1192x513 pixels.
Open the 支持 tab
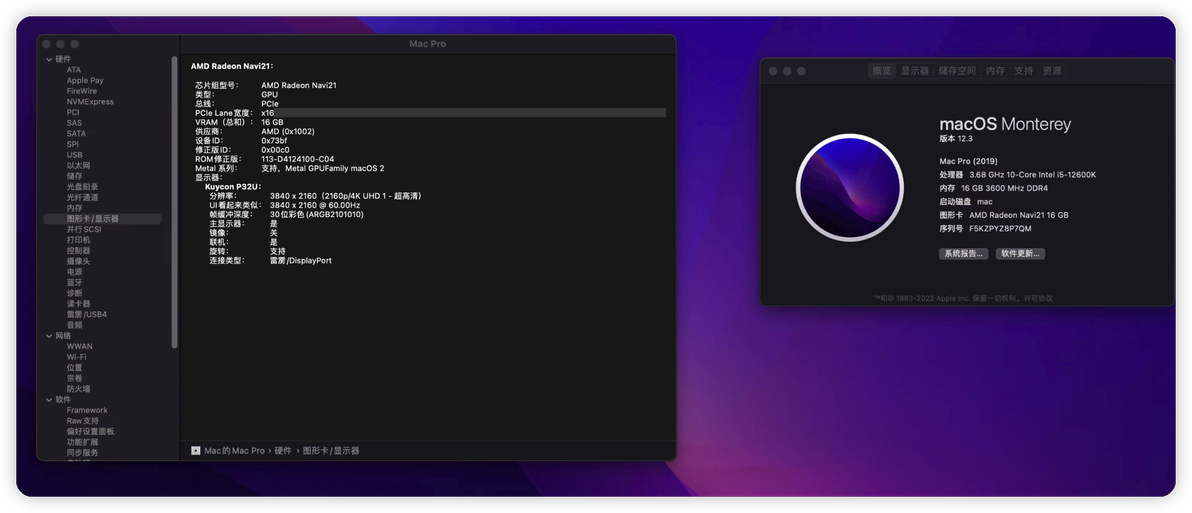pyautogui.click(x=1023, y=71)
